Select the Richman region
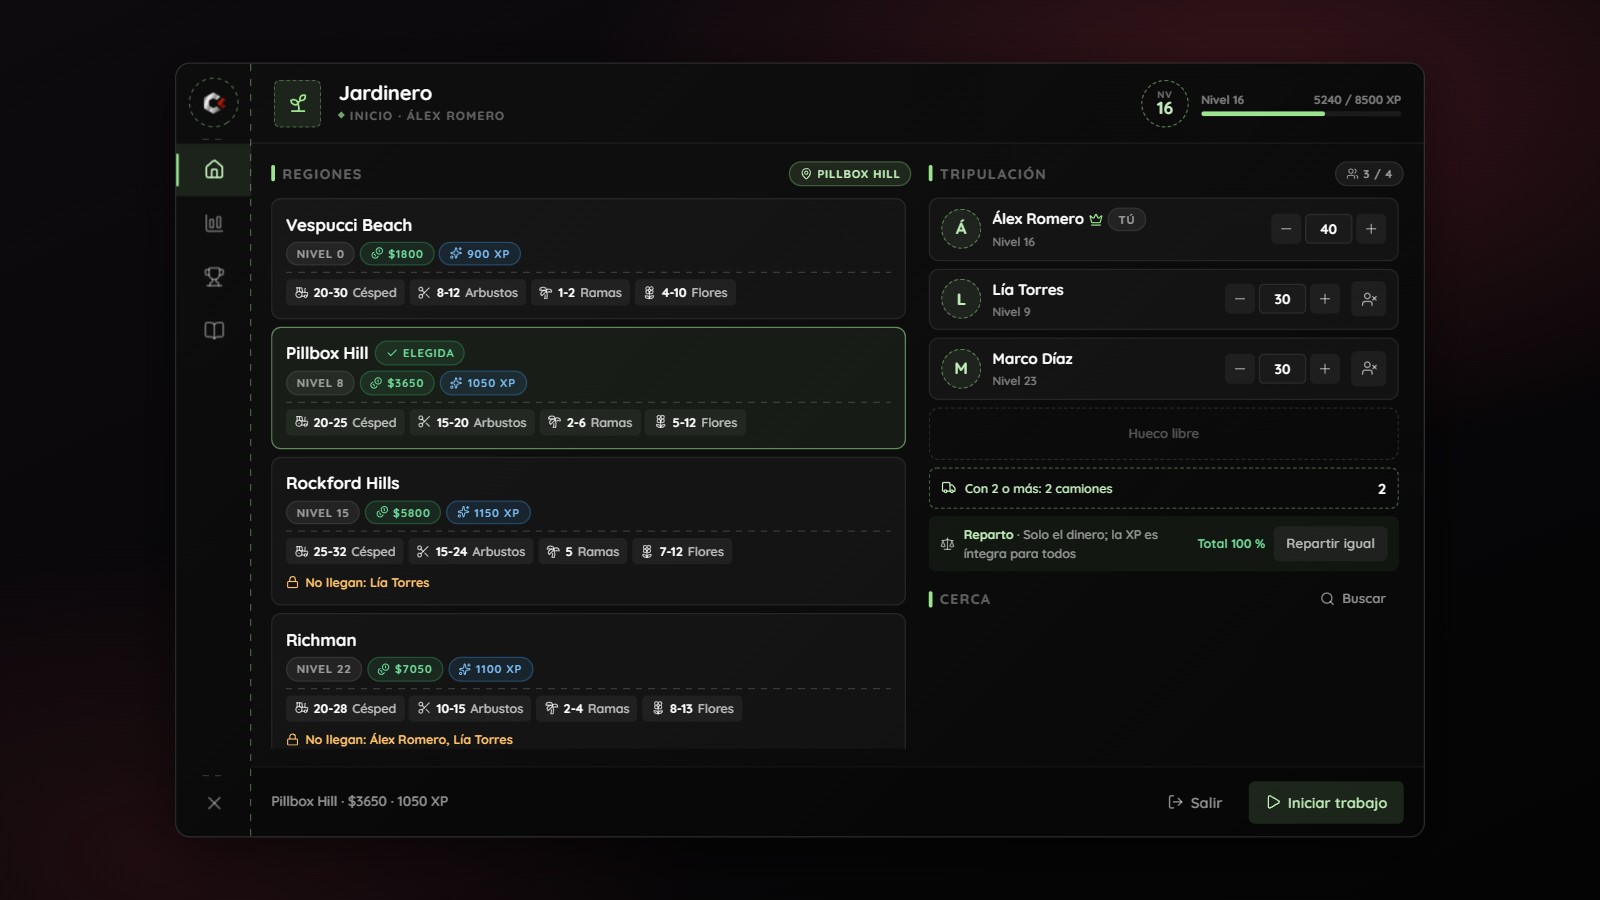Image resolution: width=1600 pixels, height=900 pixels. point(588,681)
